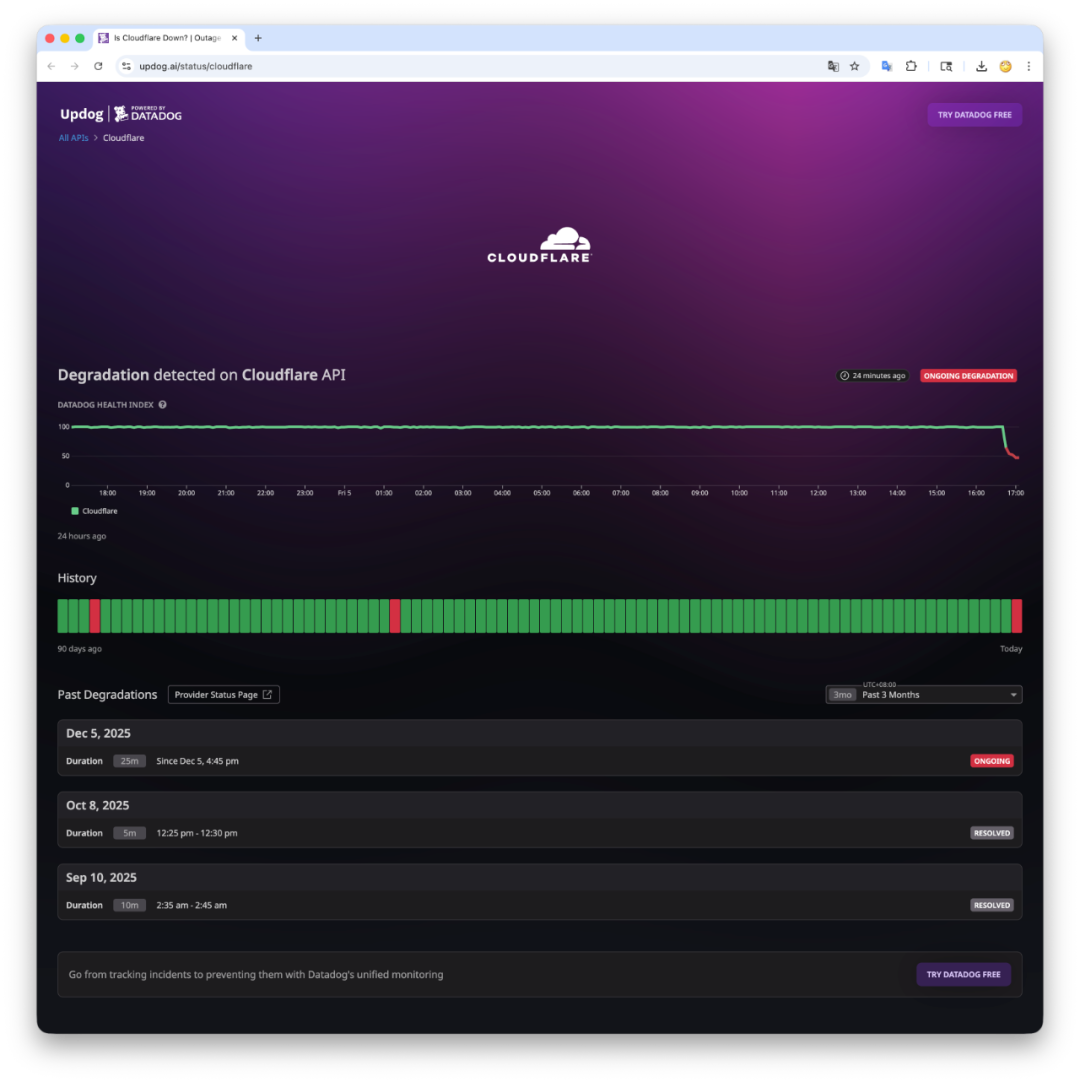Go back using the browser back arrow
The image size is (1080, 1082).
[x=51, y=66]
